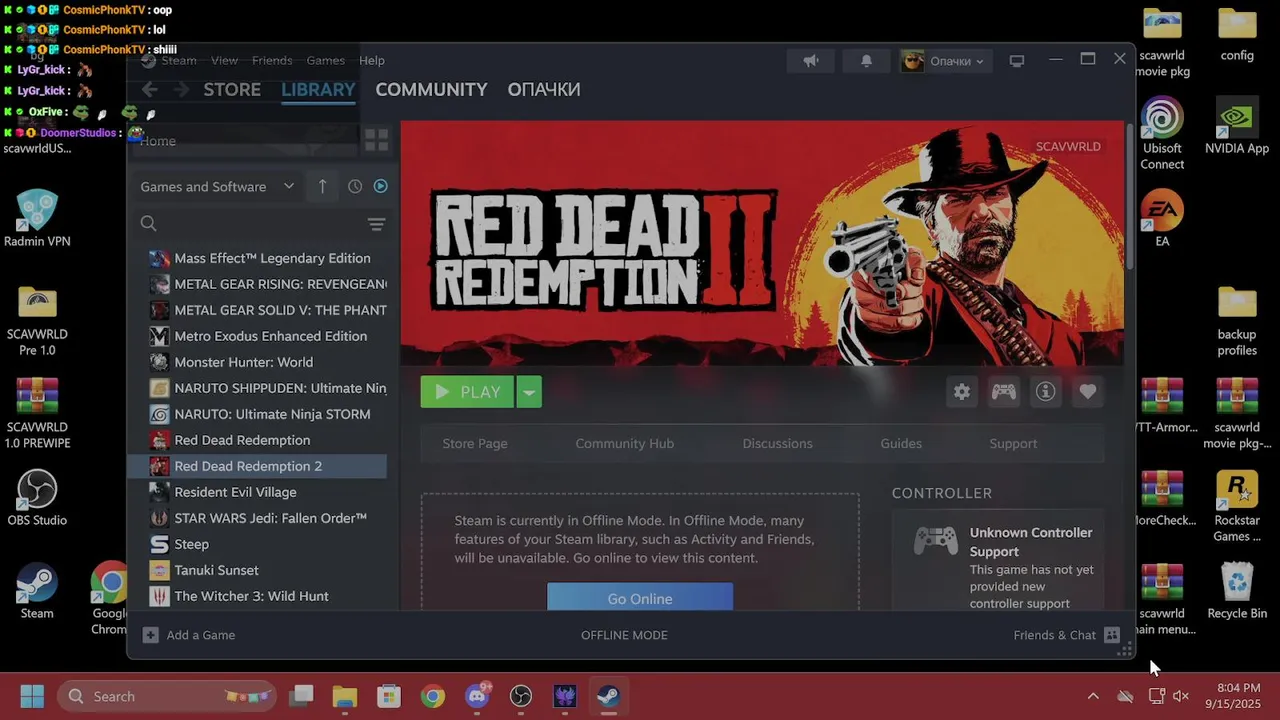The image size is (1280, 720).
Task: Open the Help menu
Action: 372,60
